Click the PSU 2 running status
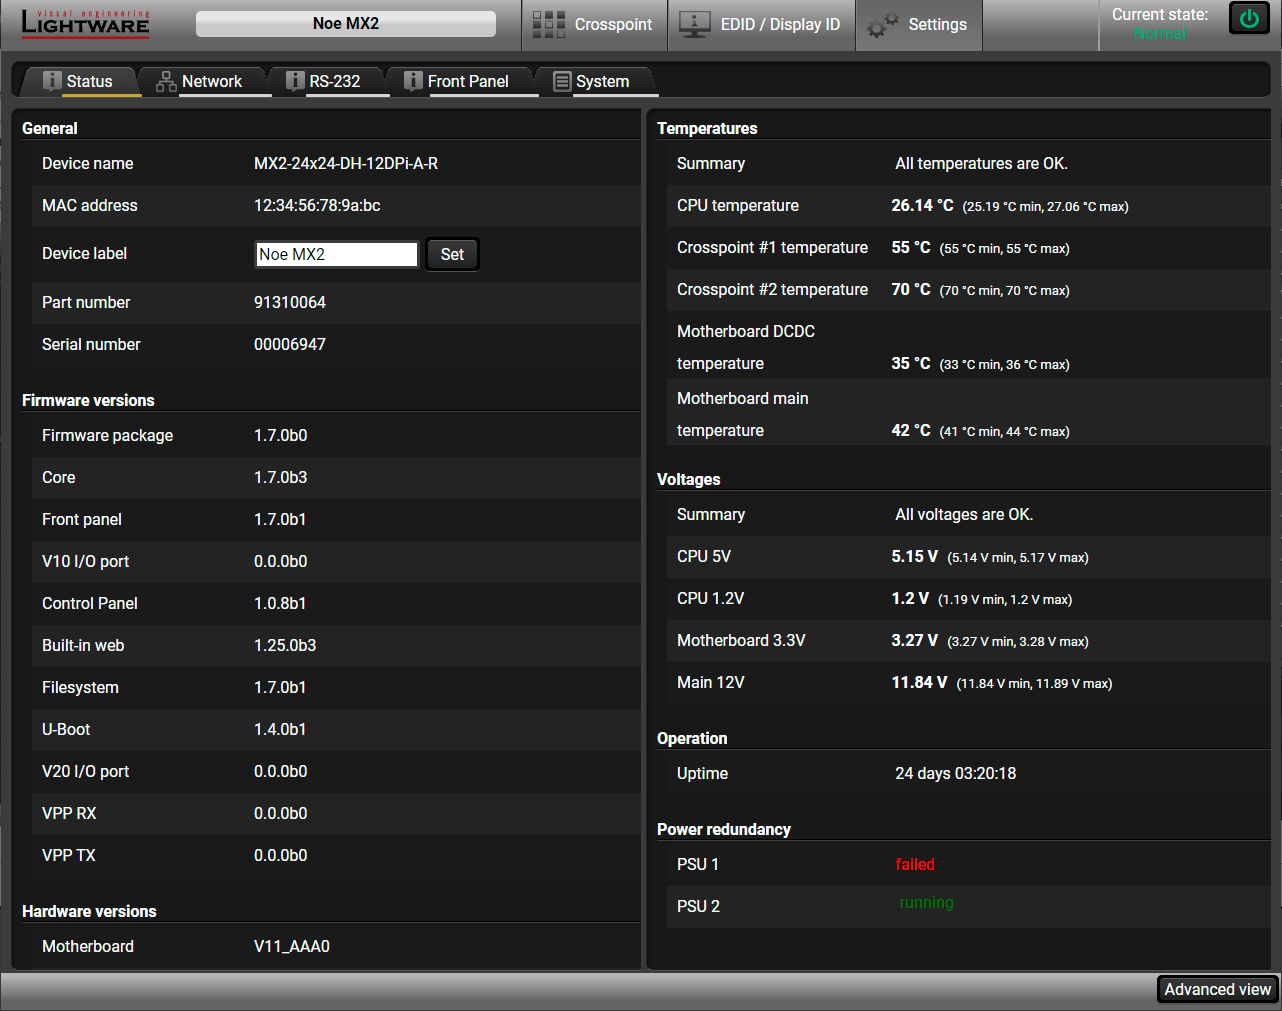The image size is (1282, 1011). [x=927, y=903]
